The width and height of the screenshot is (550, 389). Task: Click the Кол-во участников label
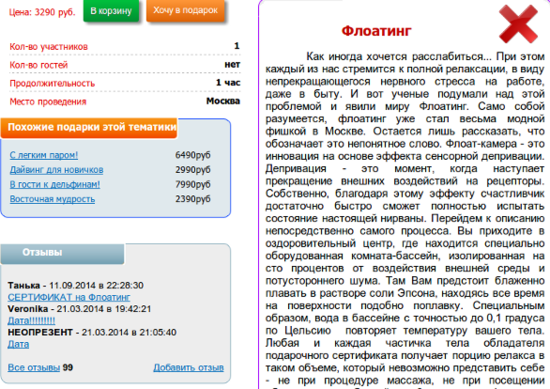48,47
